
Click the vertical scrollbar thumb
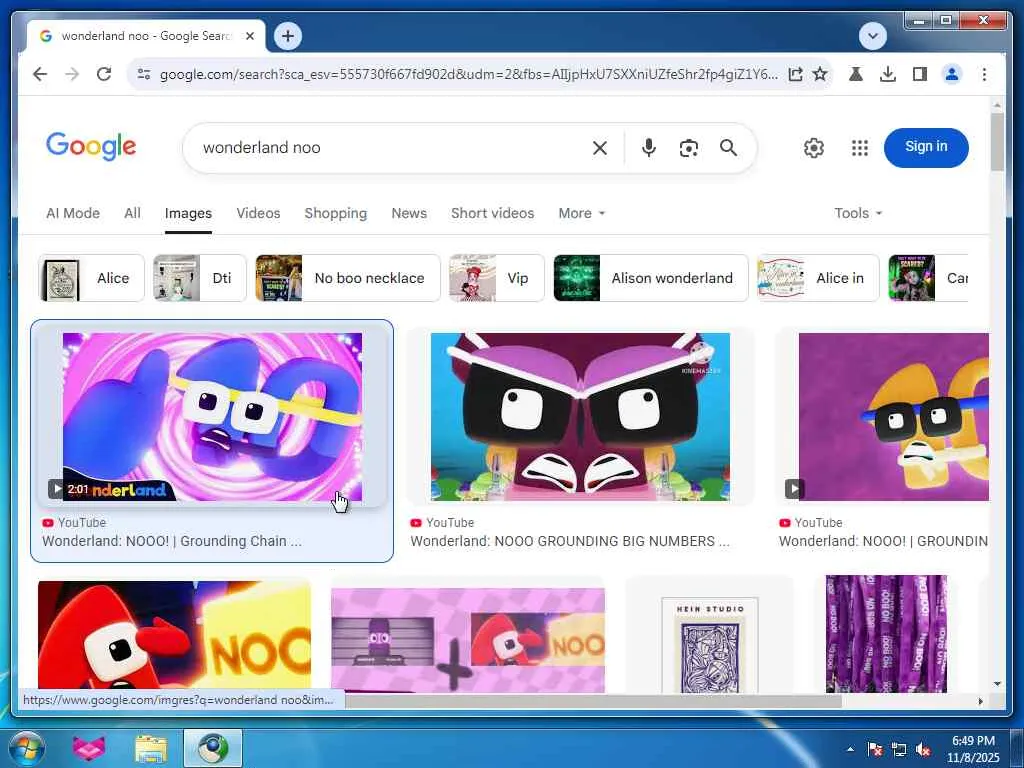click(x=997, y=142)
